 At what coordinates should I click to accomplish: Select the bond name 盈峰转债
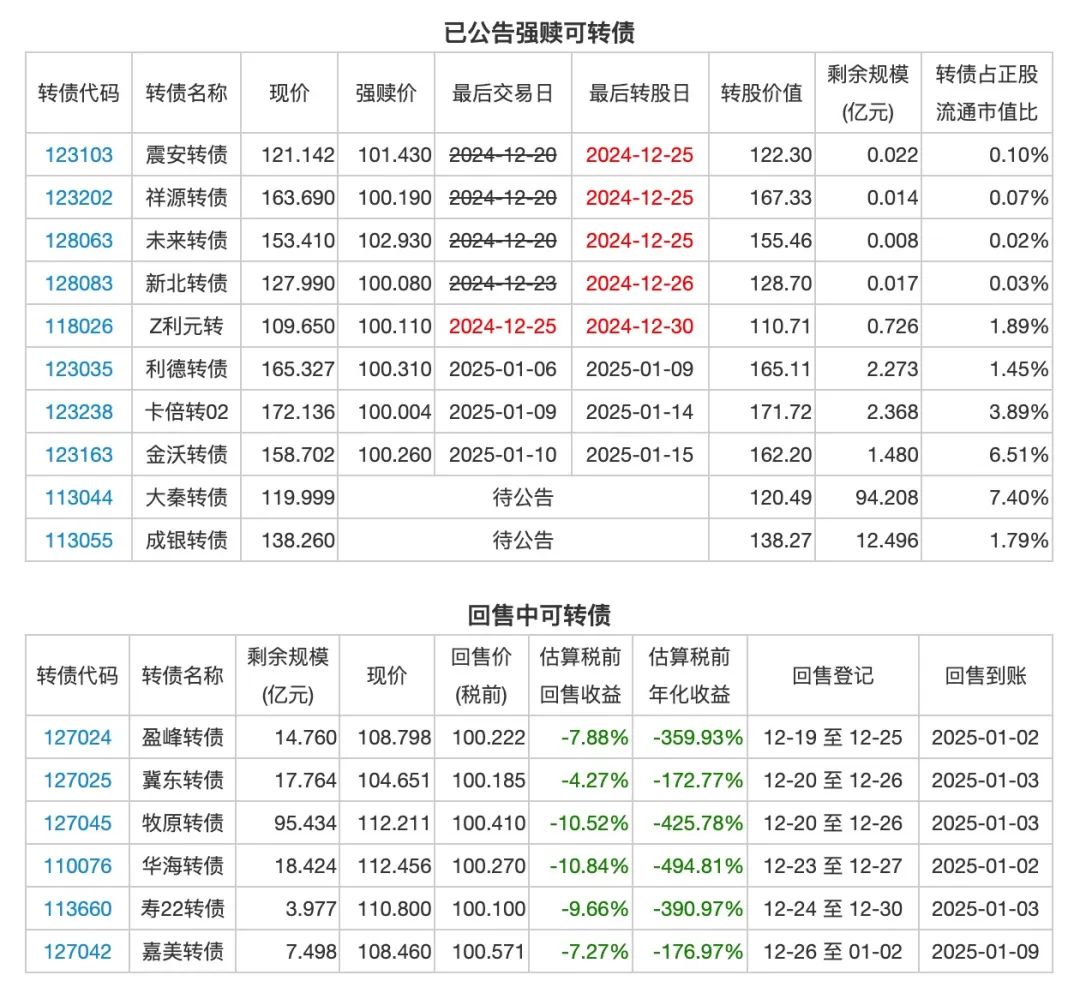183,738
